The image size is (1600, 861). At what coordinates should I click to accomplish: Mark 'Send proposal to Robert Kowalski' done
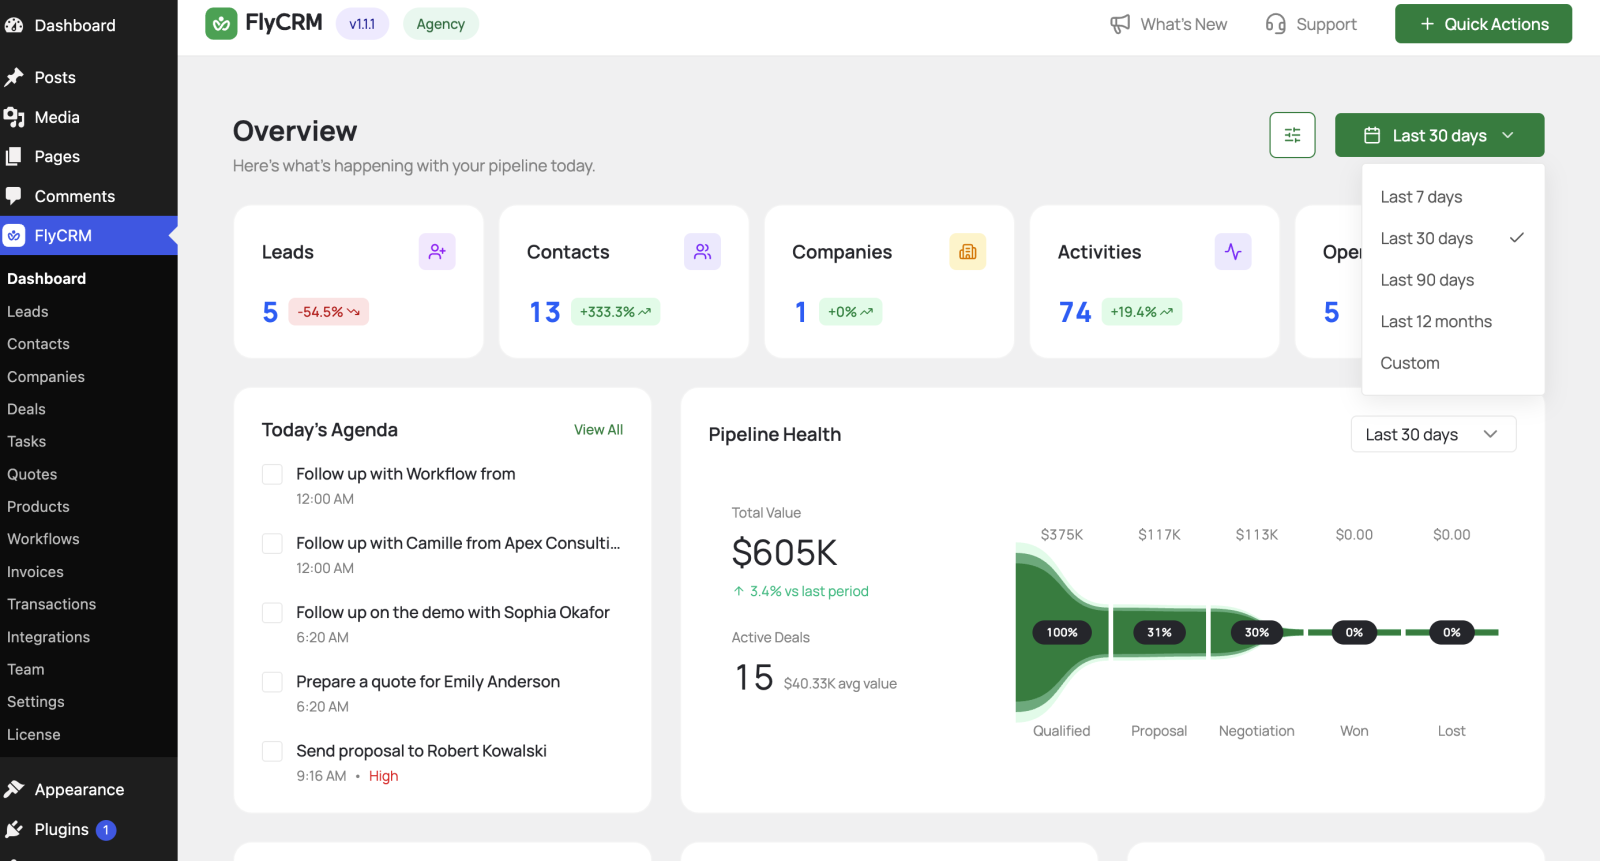[x=272, y=751]
